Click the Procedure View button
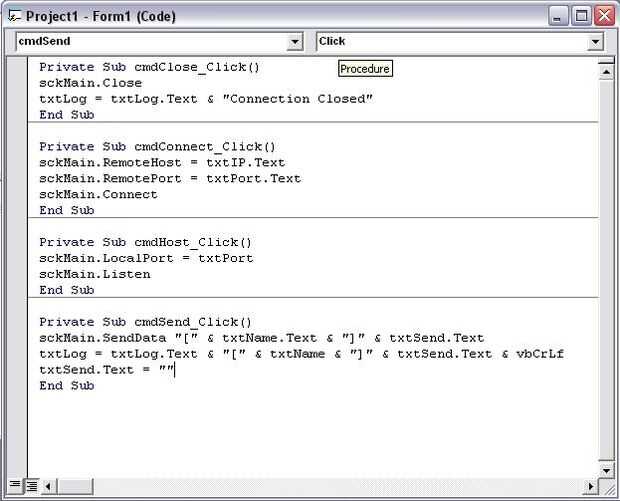This screenshot has height=501, width=620. click(x=19, y=486)
